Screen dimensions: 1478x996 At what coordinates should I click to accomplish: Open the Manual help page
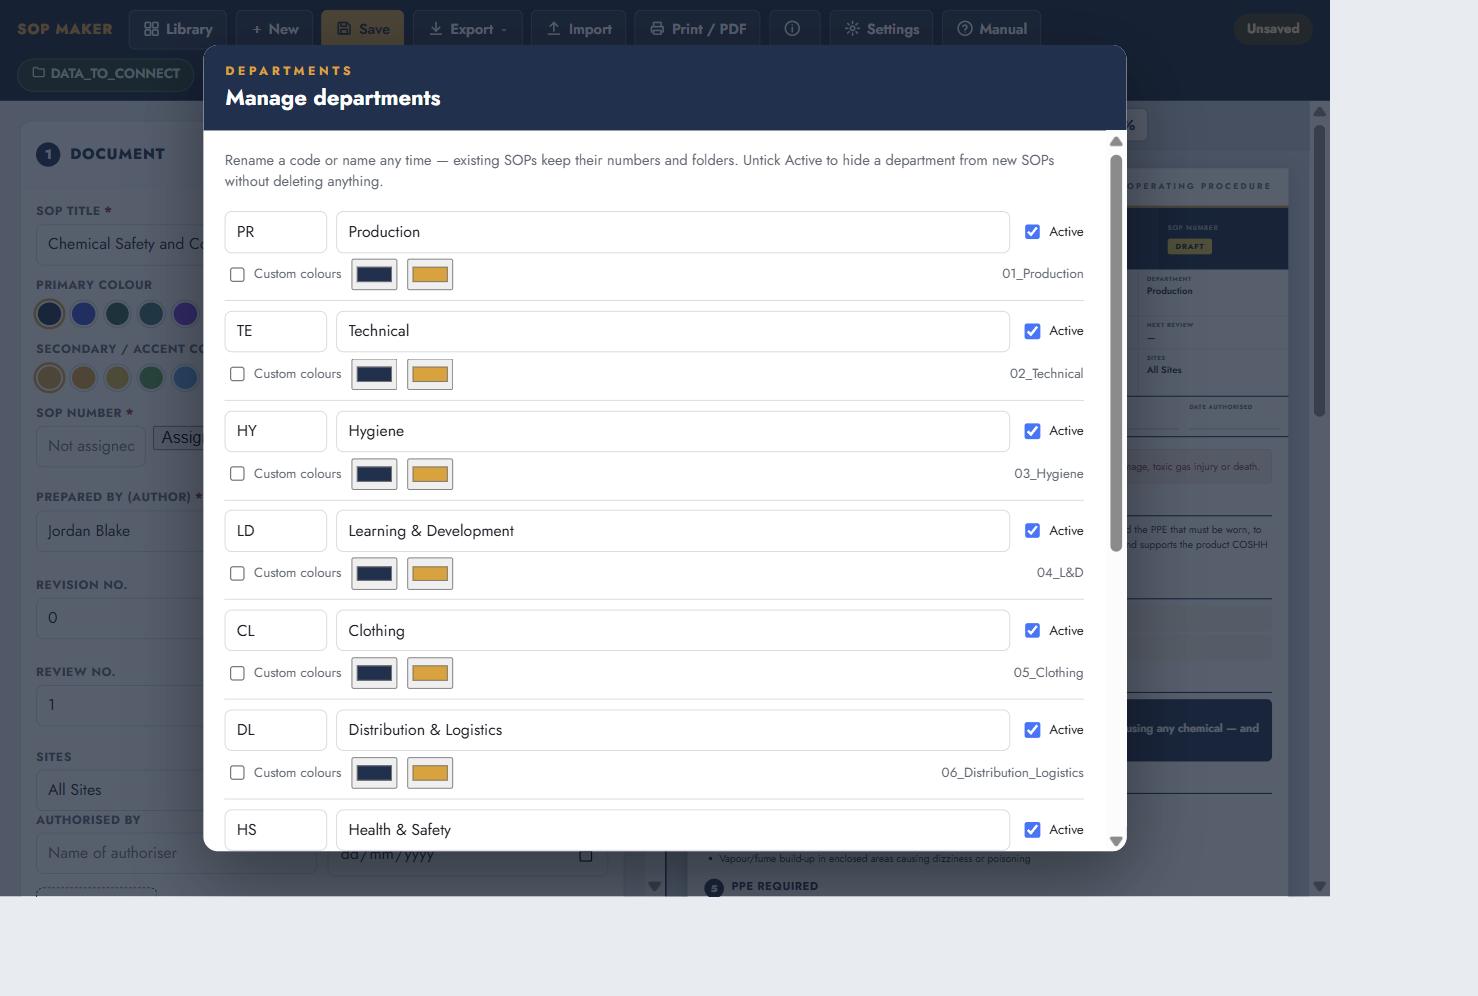click(992, 29)
